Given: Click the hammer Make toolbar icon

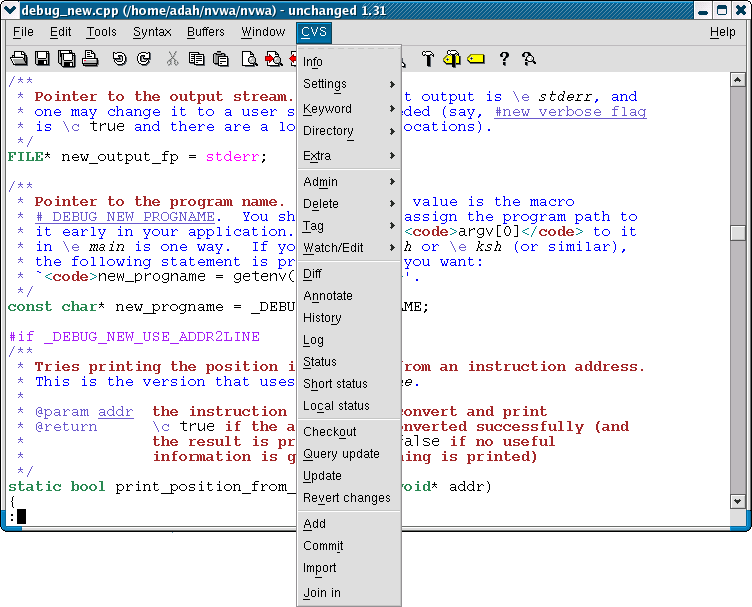Looking at the screenshot, I should 428,59.
